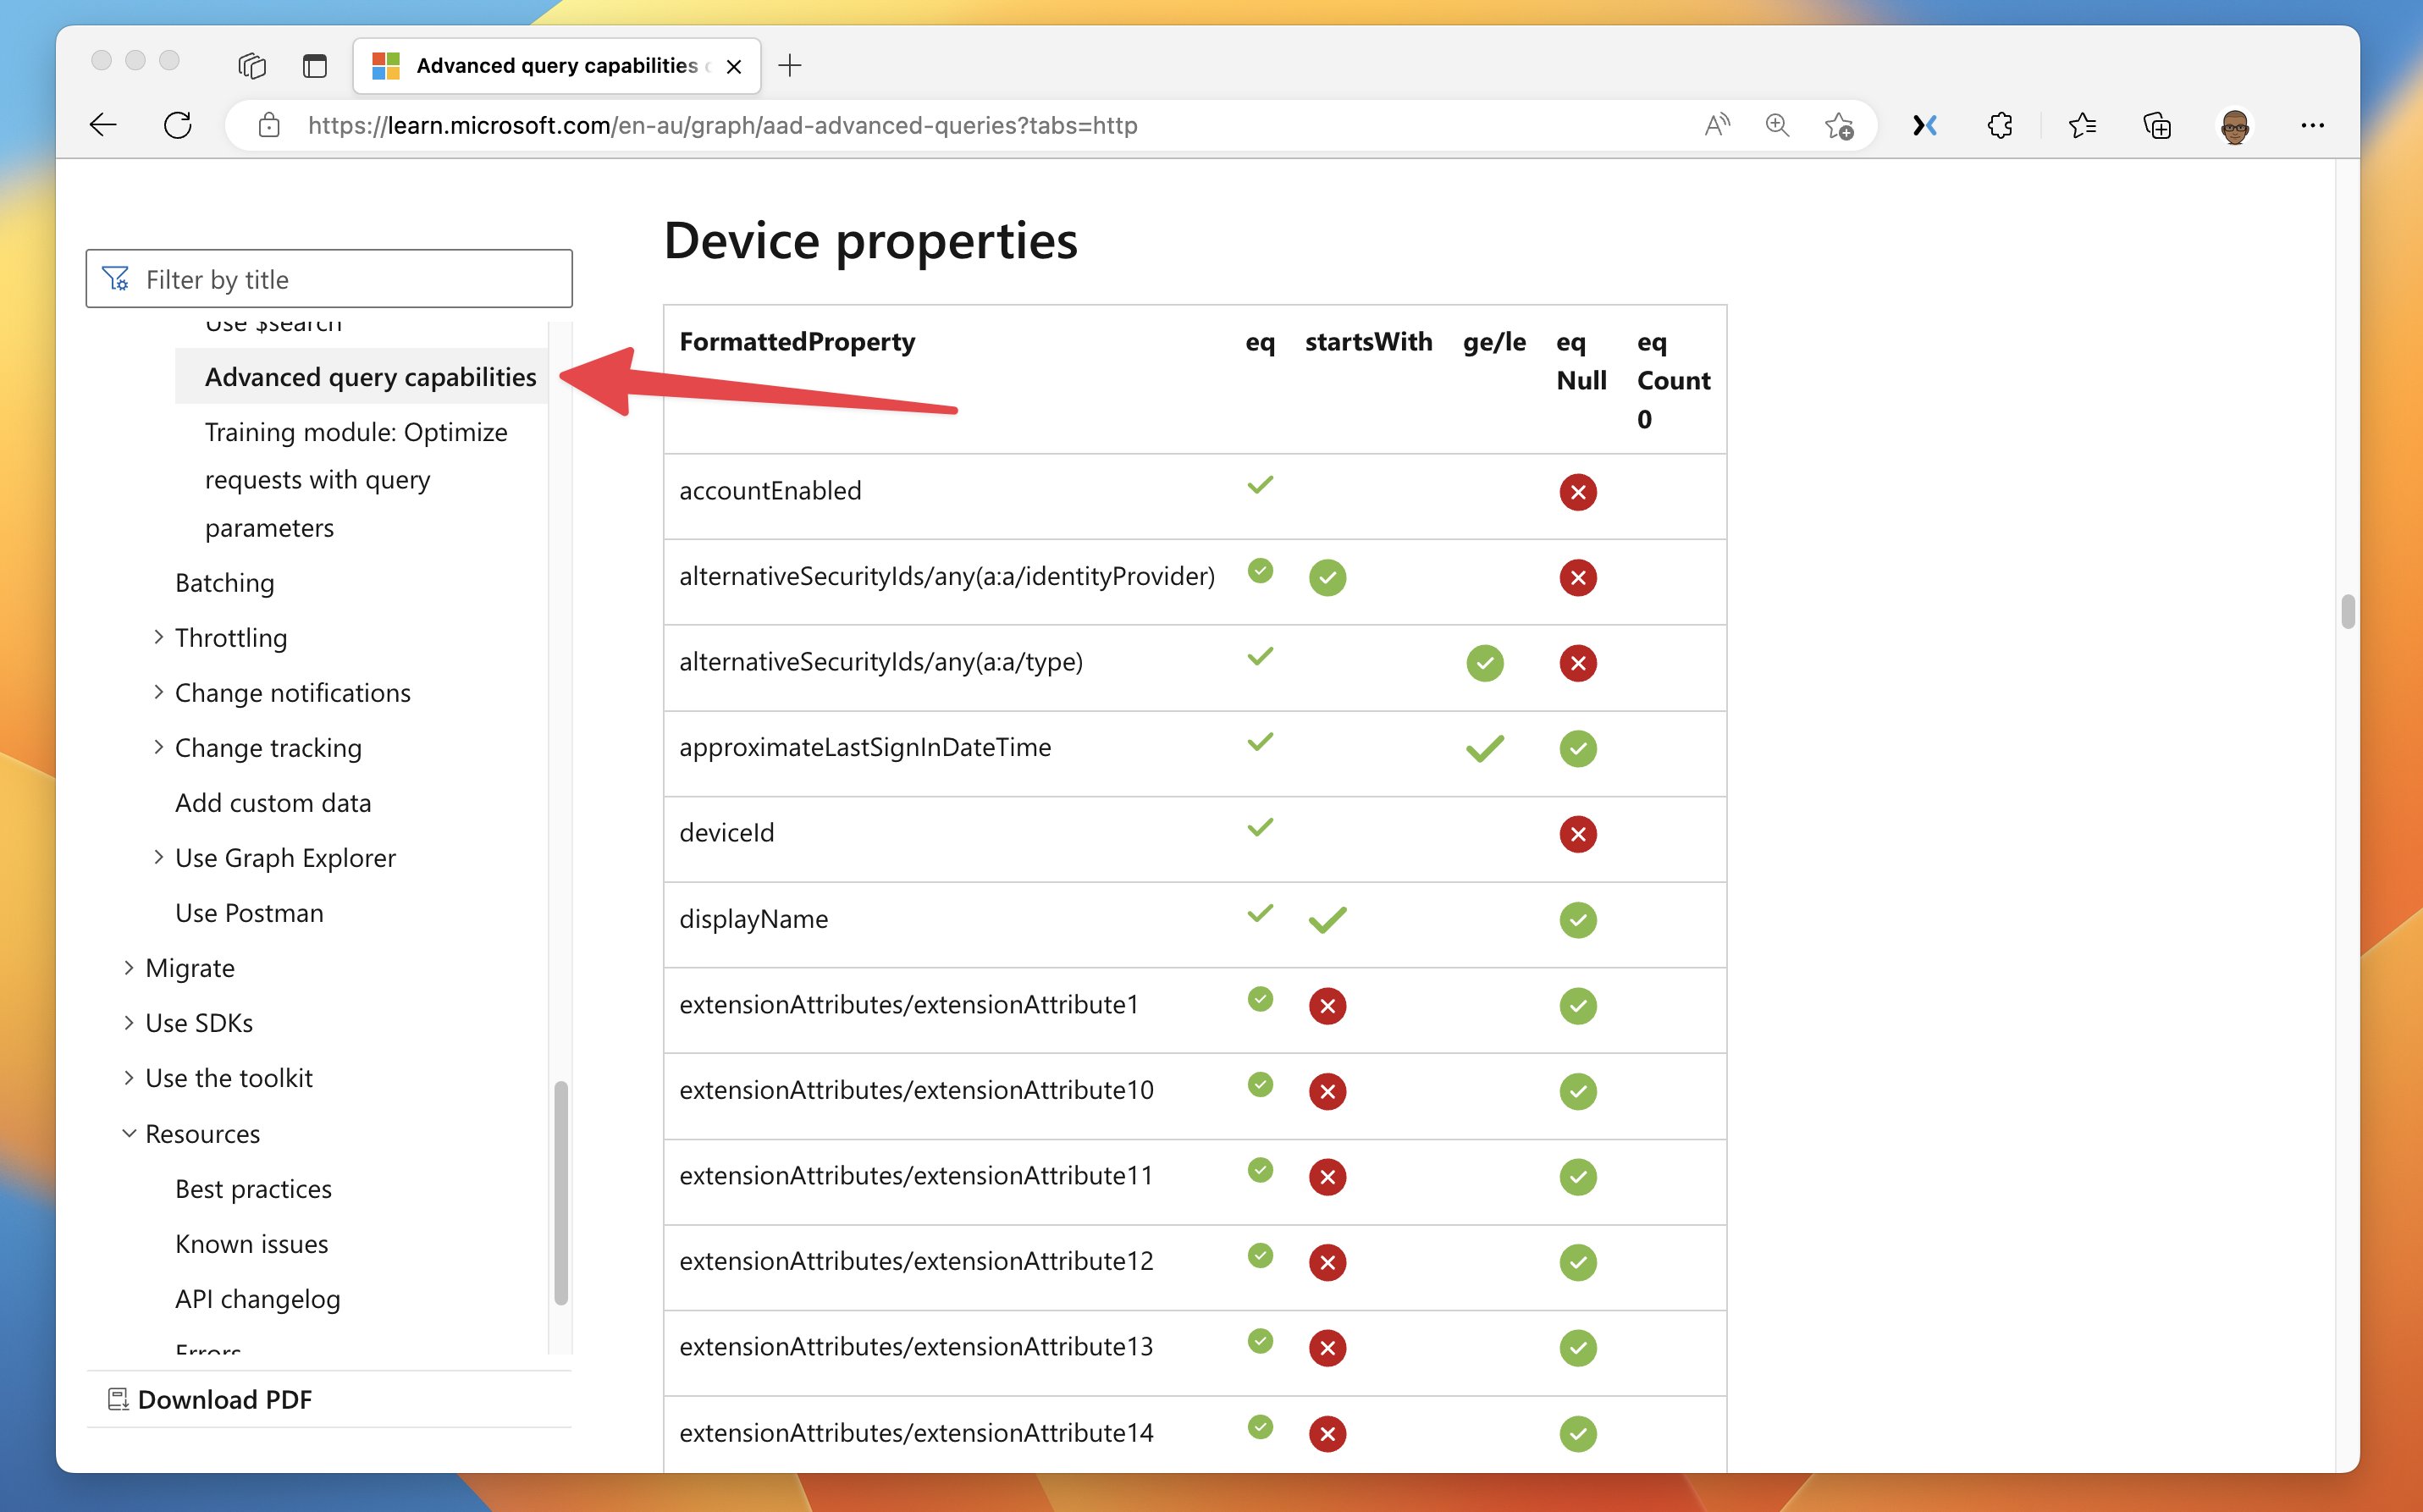Open Add custom data article
This screenshot has height=1512, width=2423.
coord(273,802)
